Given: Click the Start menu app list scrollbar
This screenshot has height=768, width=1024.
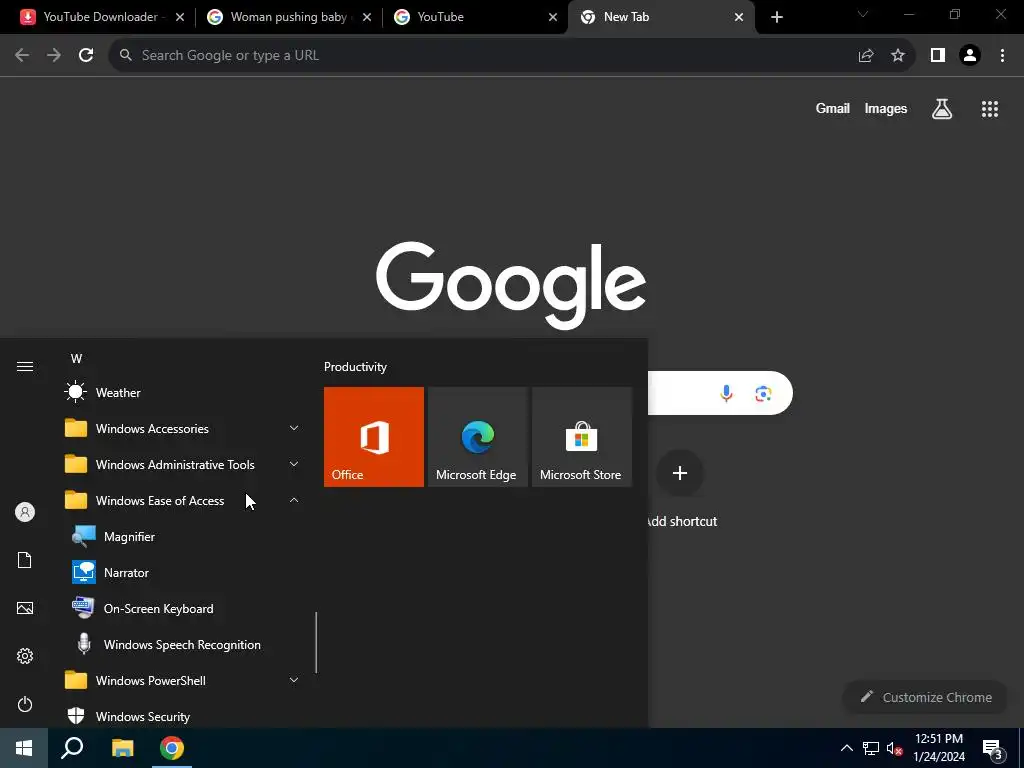Looking at the screenshot, I should coord(316,643).
